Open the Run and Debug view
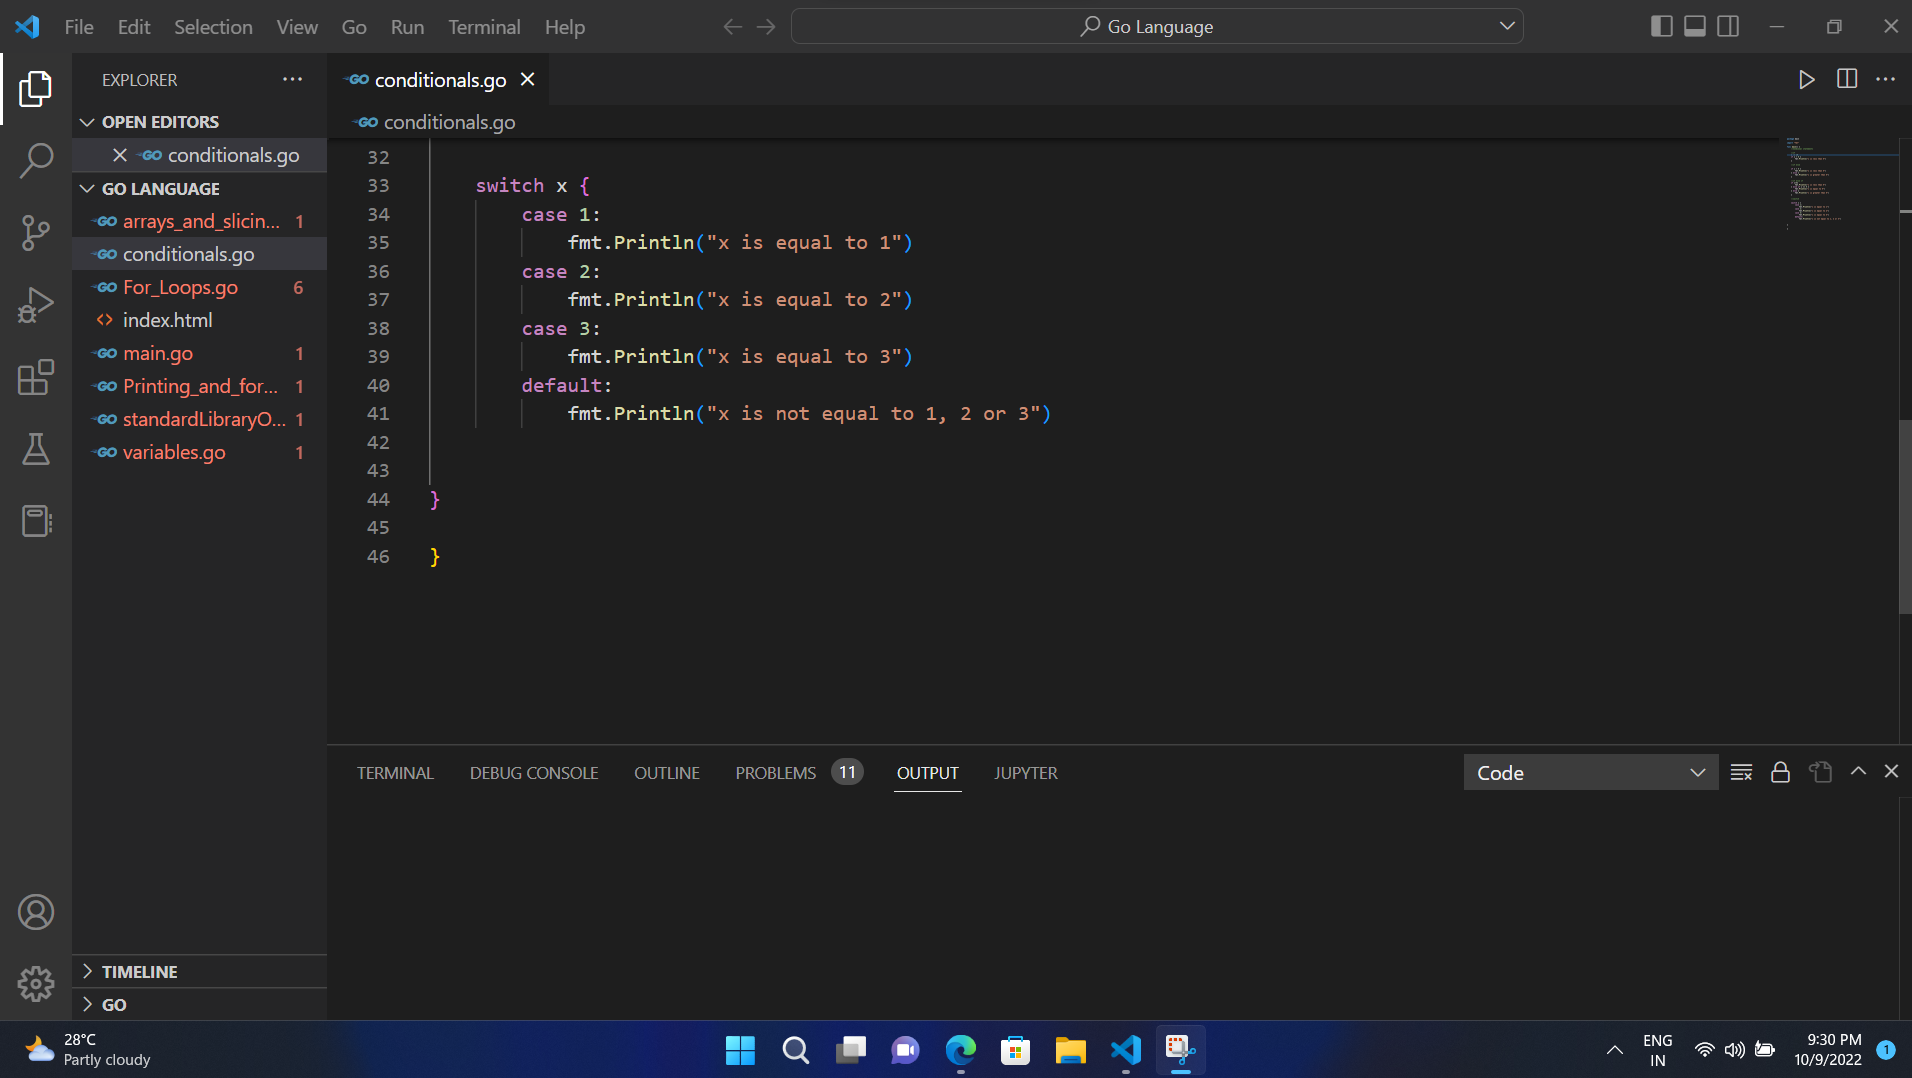The height and width of the screenshot is (1078, 1912). pos(36,305)
